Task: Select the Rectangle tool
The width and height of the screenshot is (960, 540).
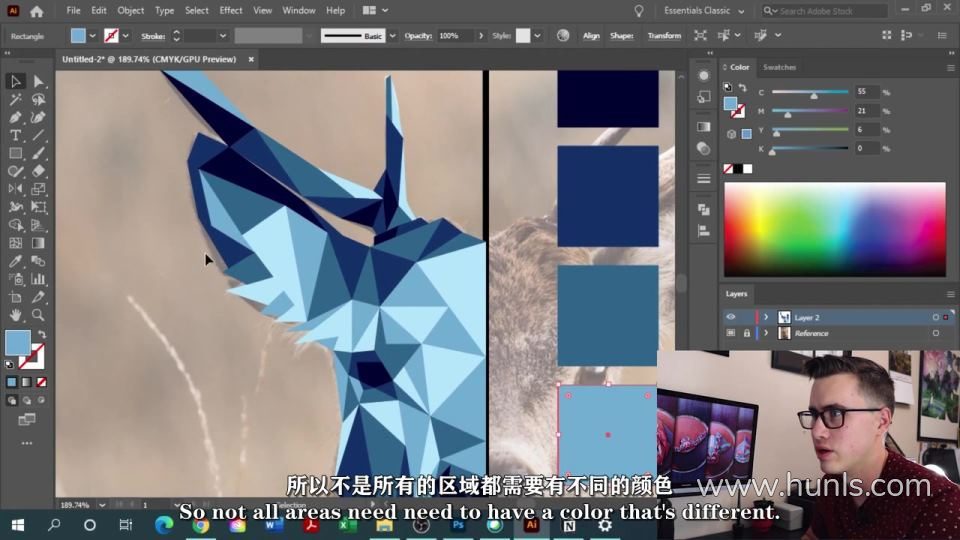Action: (x=15, y=153)
